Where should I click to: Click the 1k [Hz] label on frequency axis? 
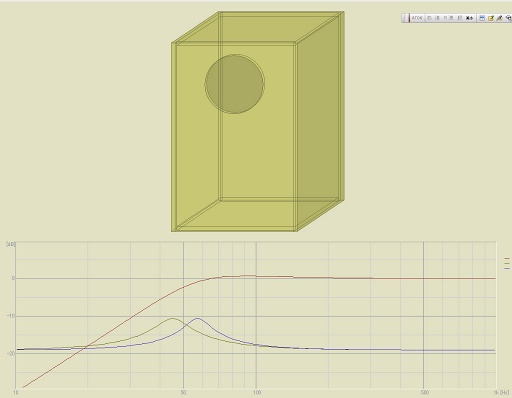[x=501, y=392]
